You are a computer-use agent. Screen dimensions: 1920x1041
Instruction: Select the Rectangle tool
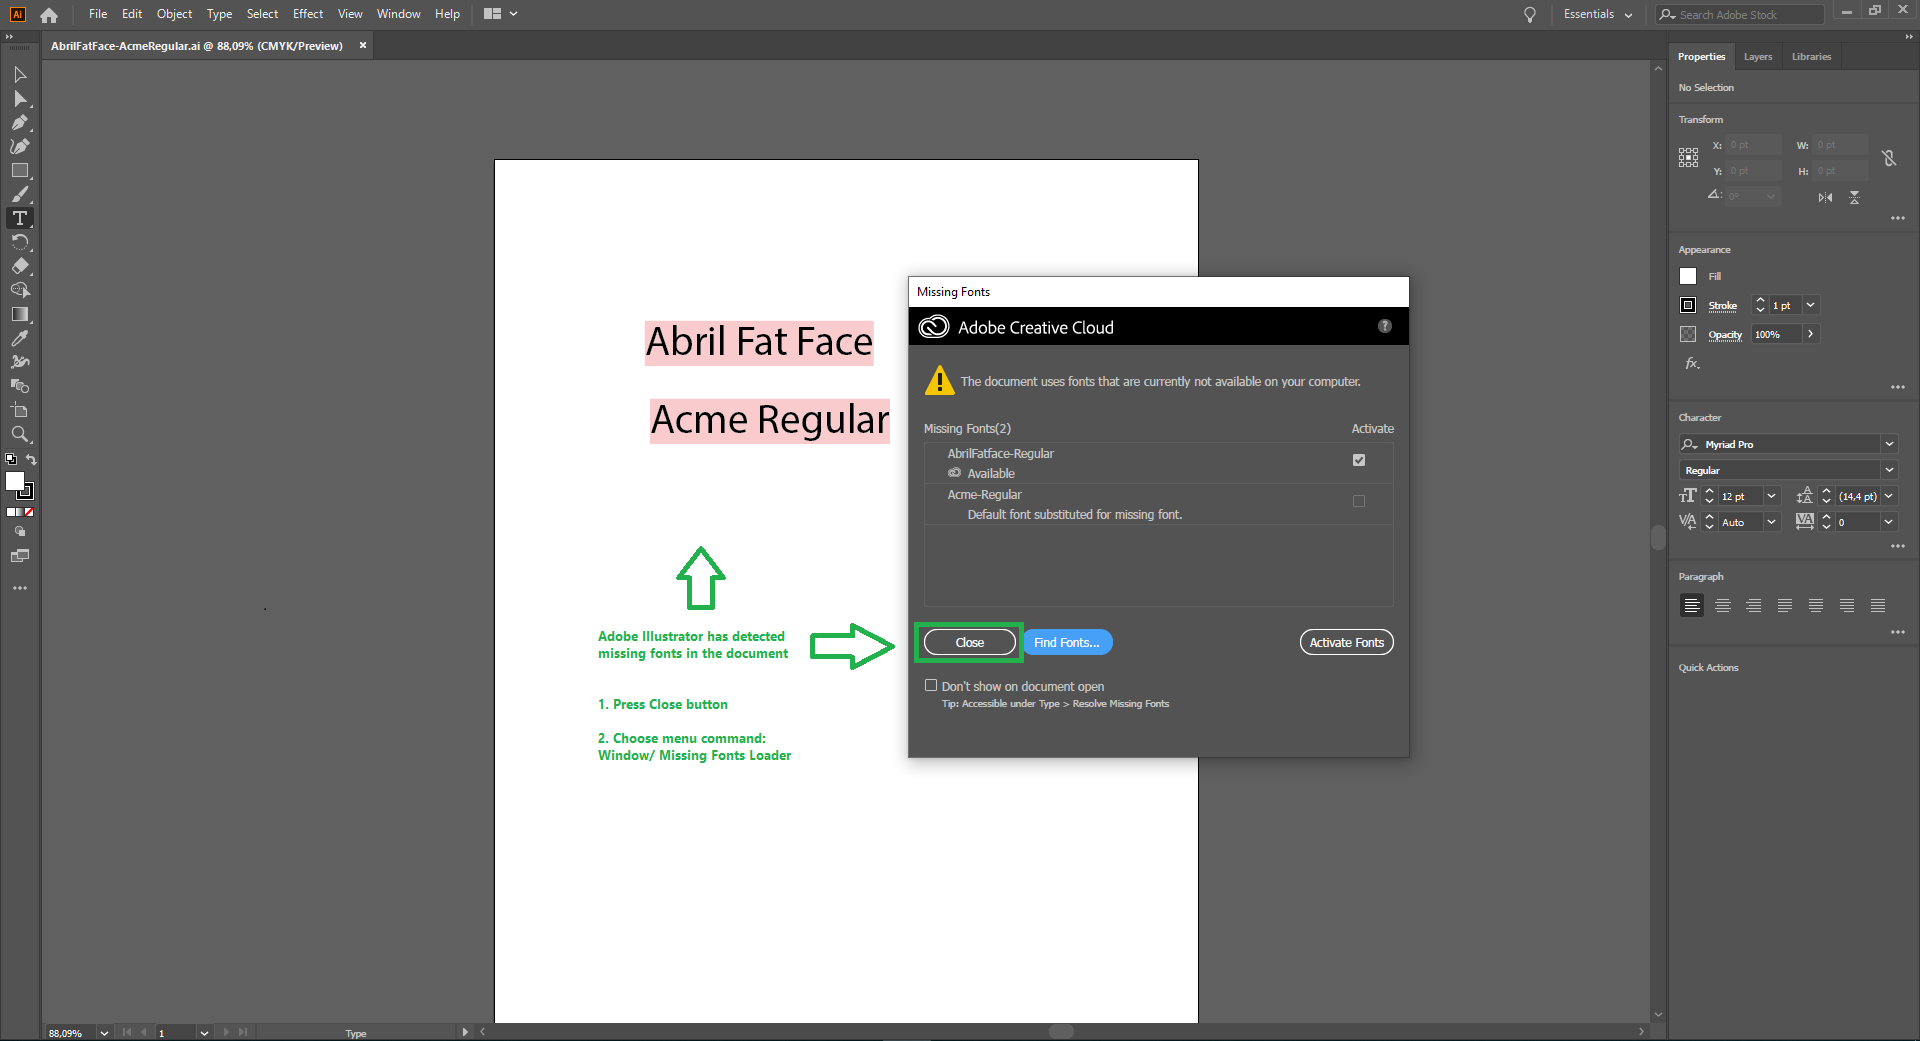pyautogui.click(x=19, y=171)
